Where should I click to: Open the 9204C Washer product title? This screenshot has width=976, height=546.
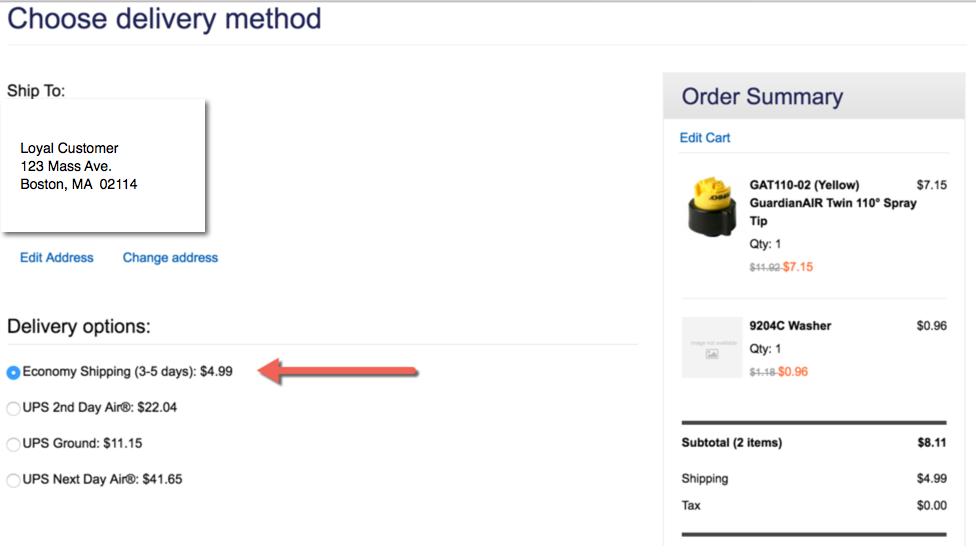tap(790, 326)
